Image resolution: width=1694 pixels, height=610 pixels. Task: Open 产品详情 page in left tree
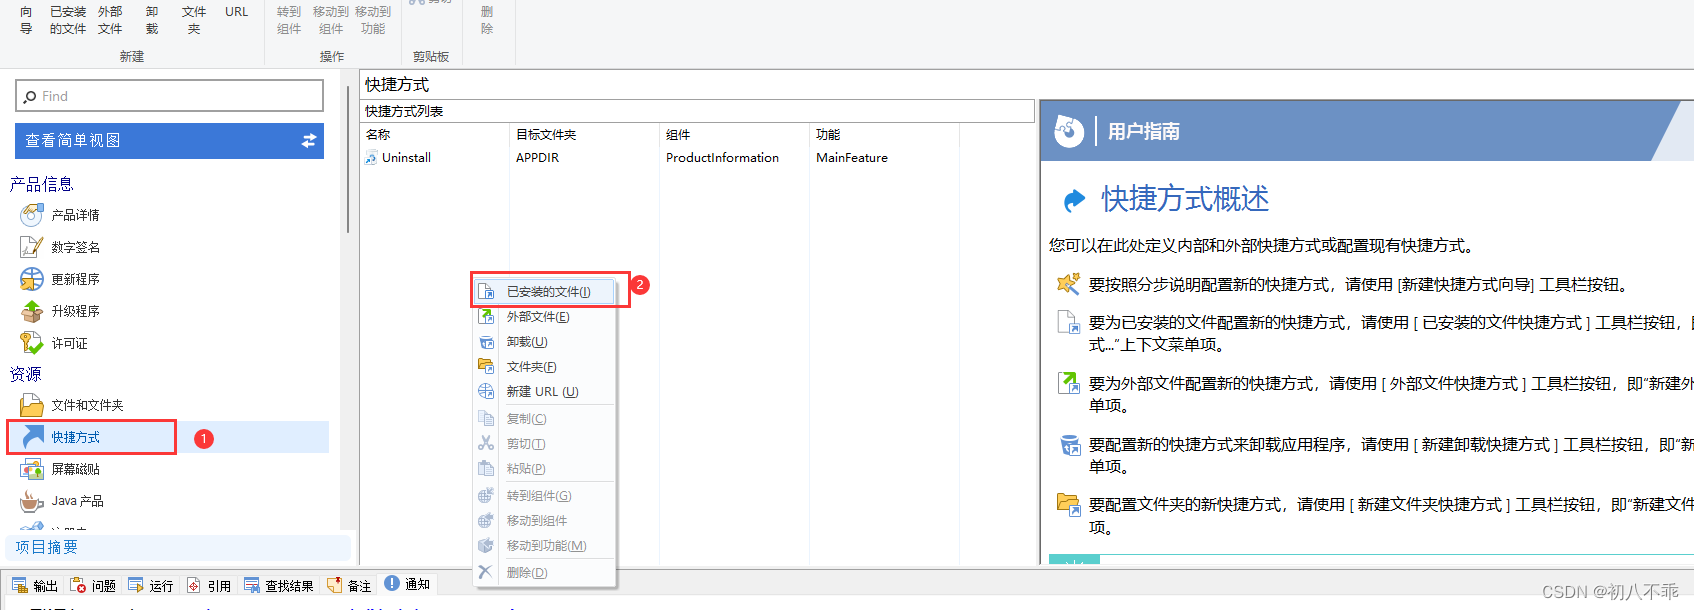(75, 215)
